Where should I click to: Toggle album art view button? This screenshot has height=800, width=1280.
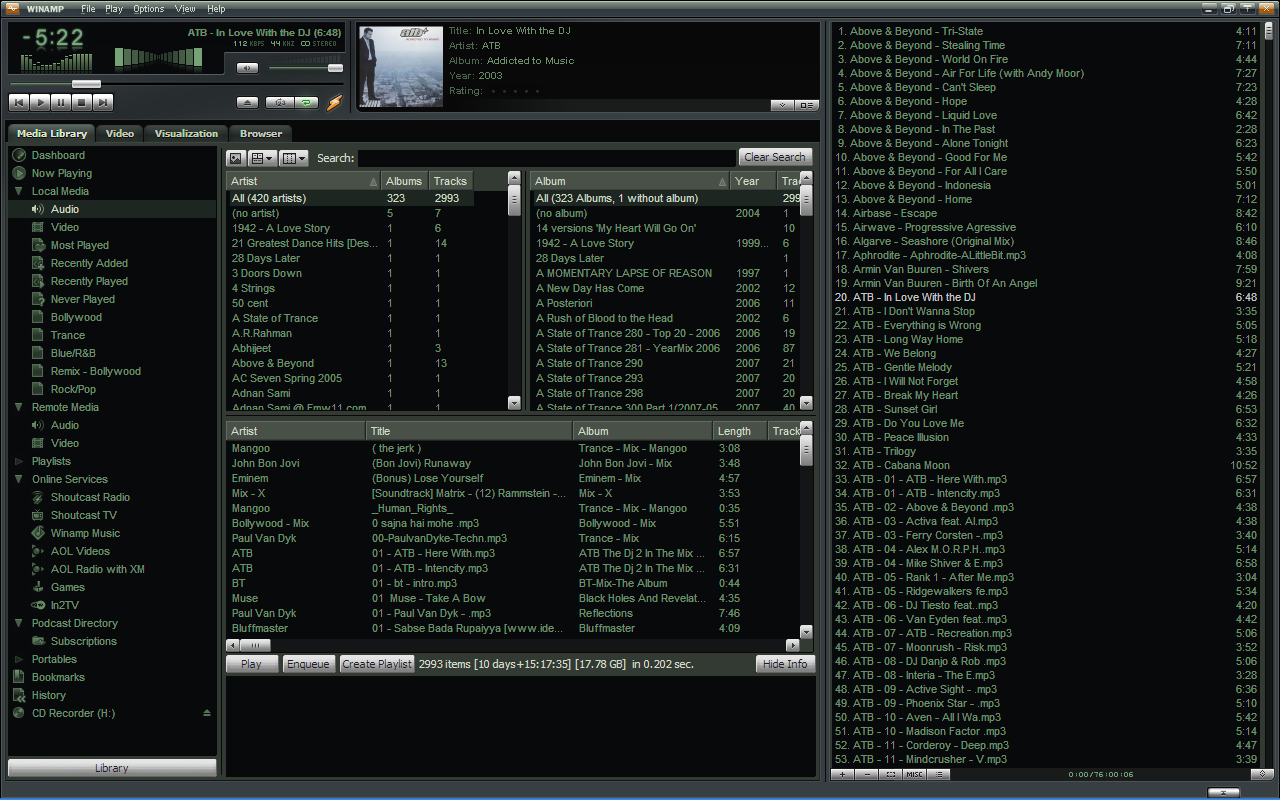tap(236, 158)
